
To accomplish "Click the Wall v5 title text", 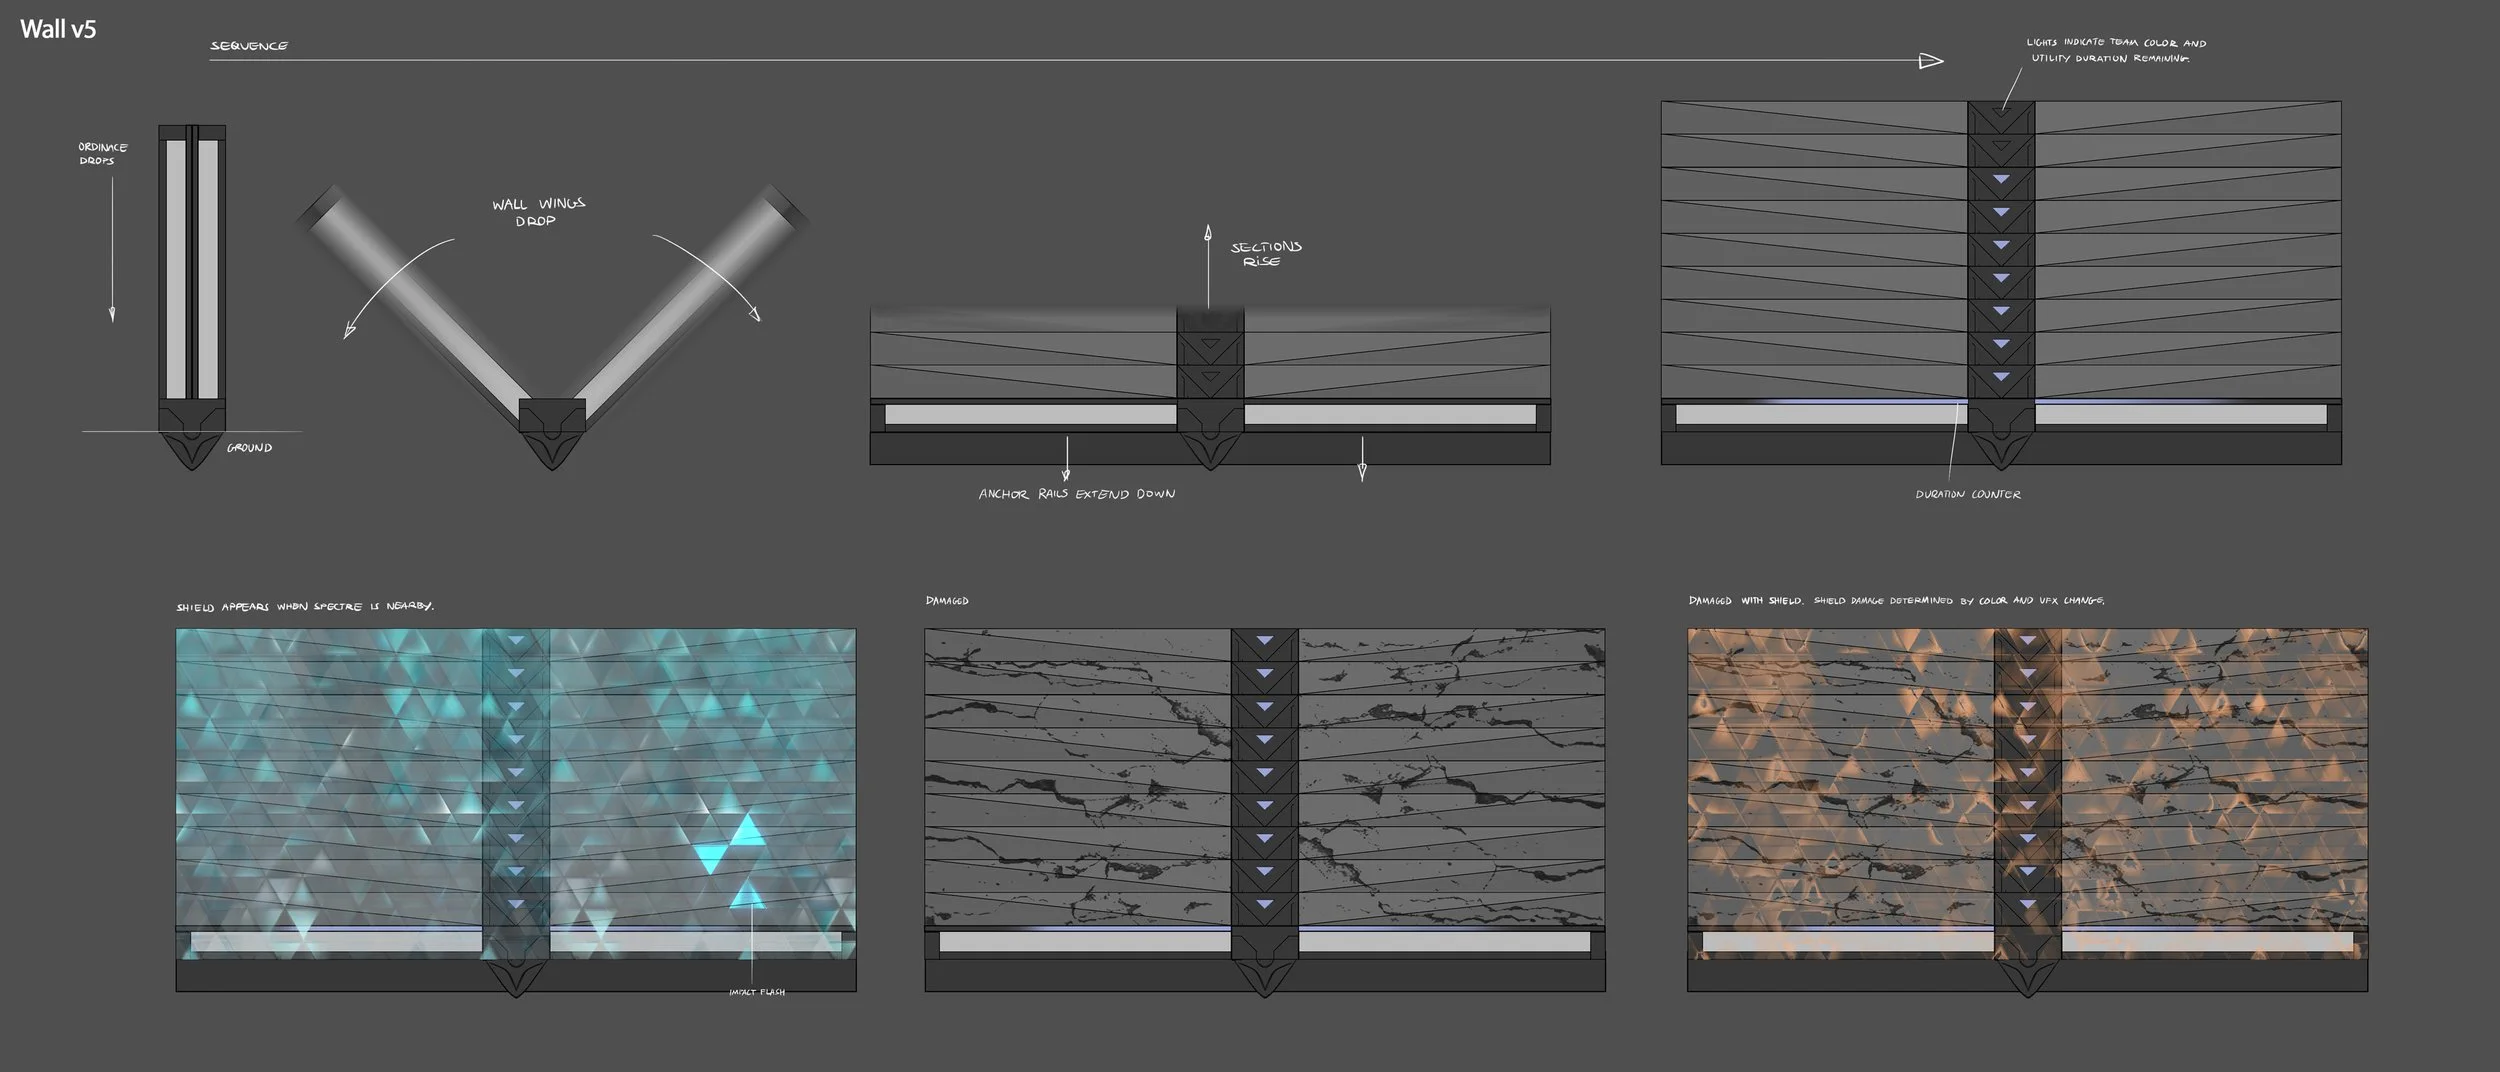I will [58, 29].
